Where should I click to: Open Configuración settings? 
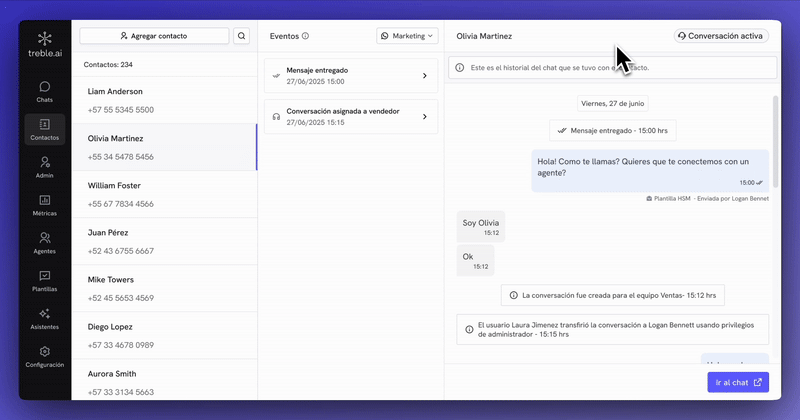point(44,357)
